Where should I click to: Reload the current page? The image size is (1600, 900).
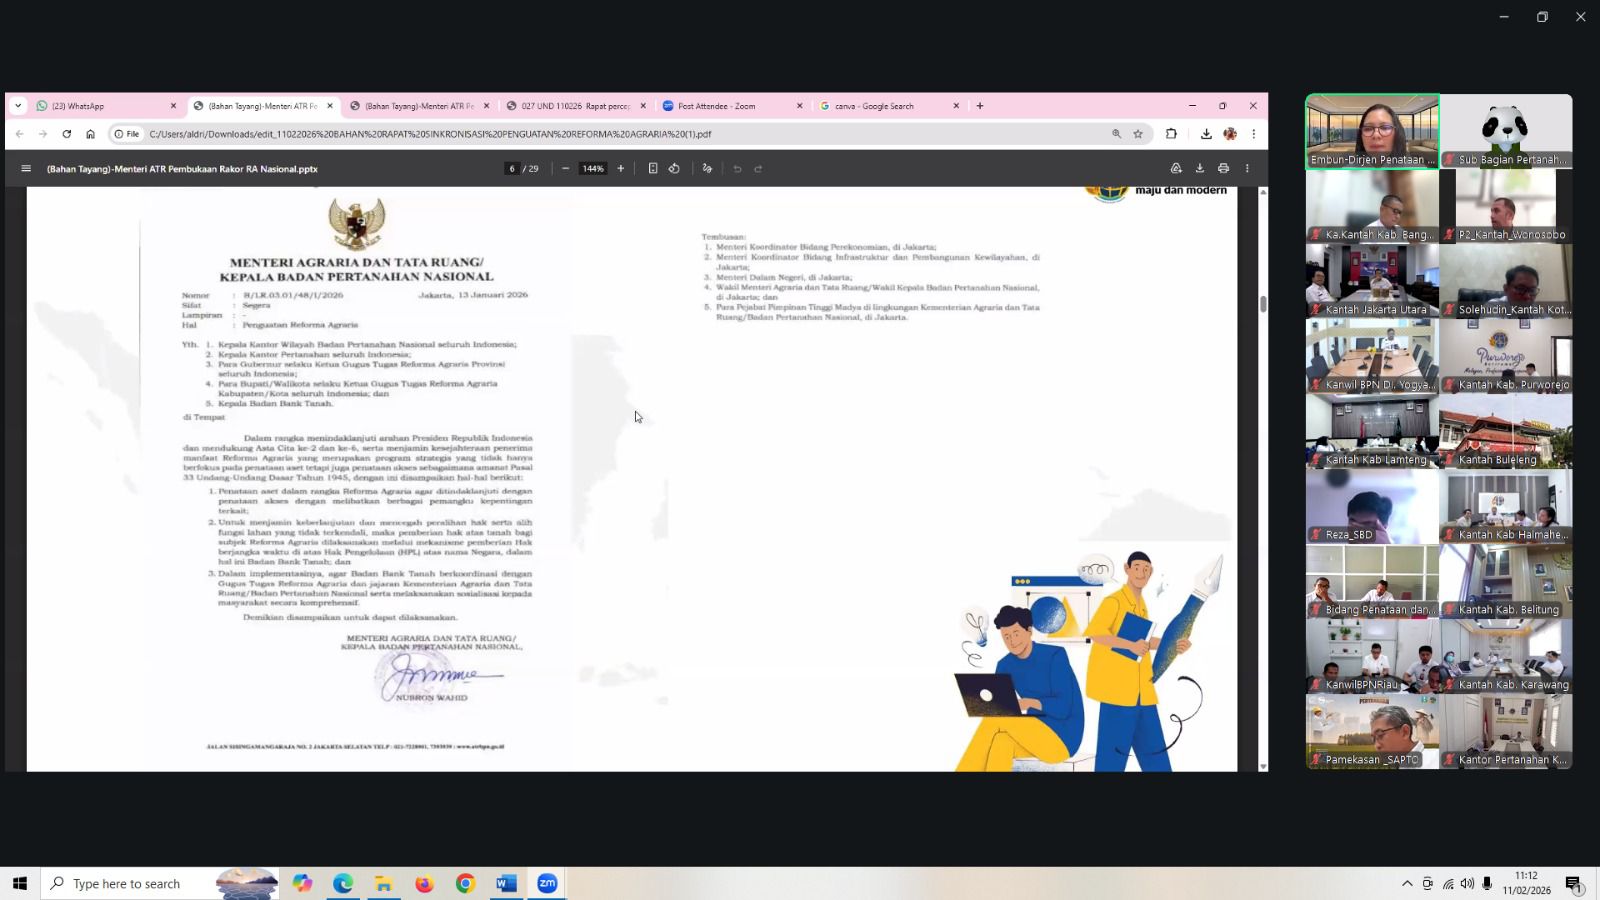point(67,134)
